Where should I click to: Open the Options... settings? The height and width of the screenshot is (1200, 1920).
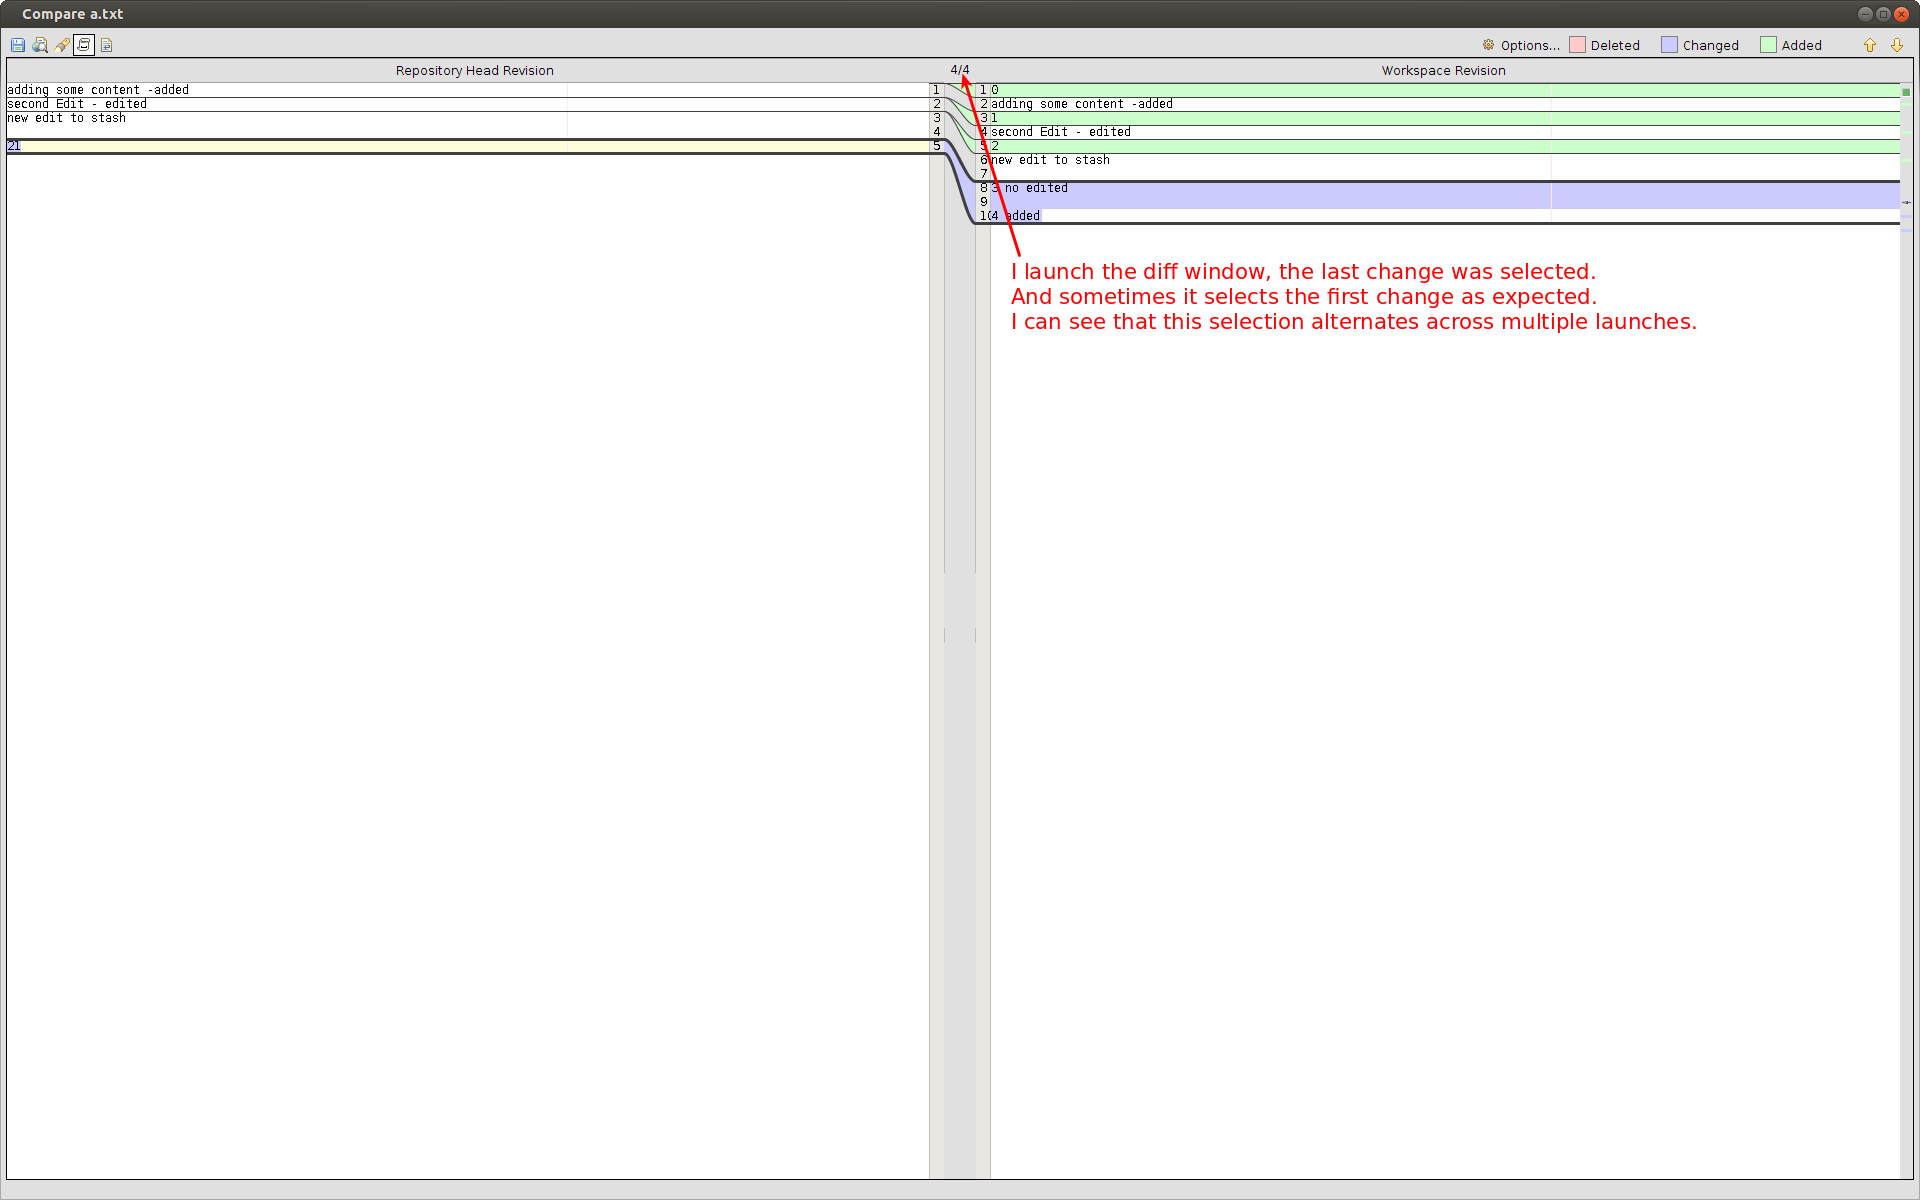click(1529, 45)
